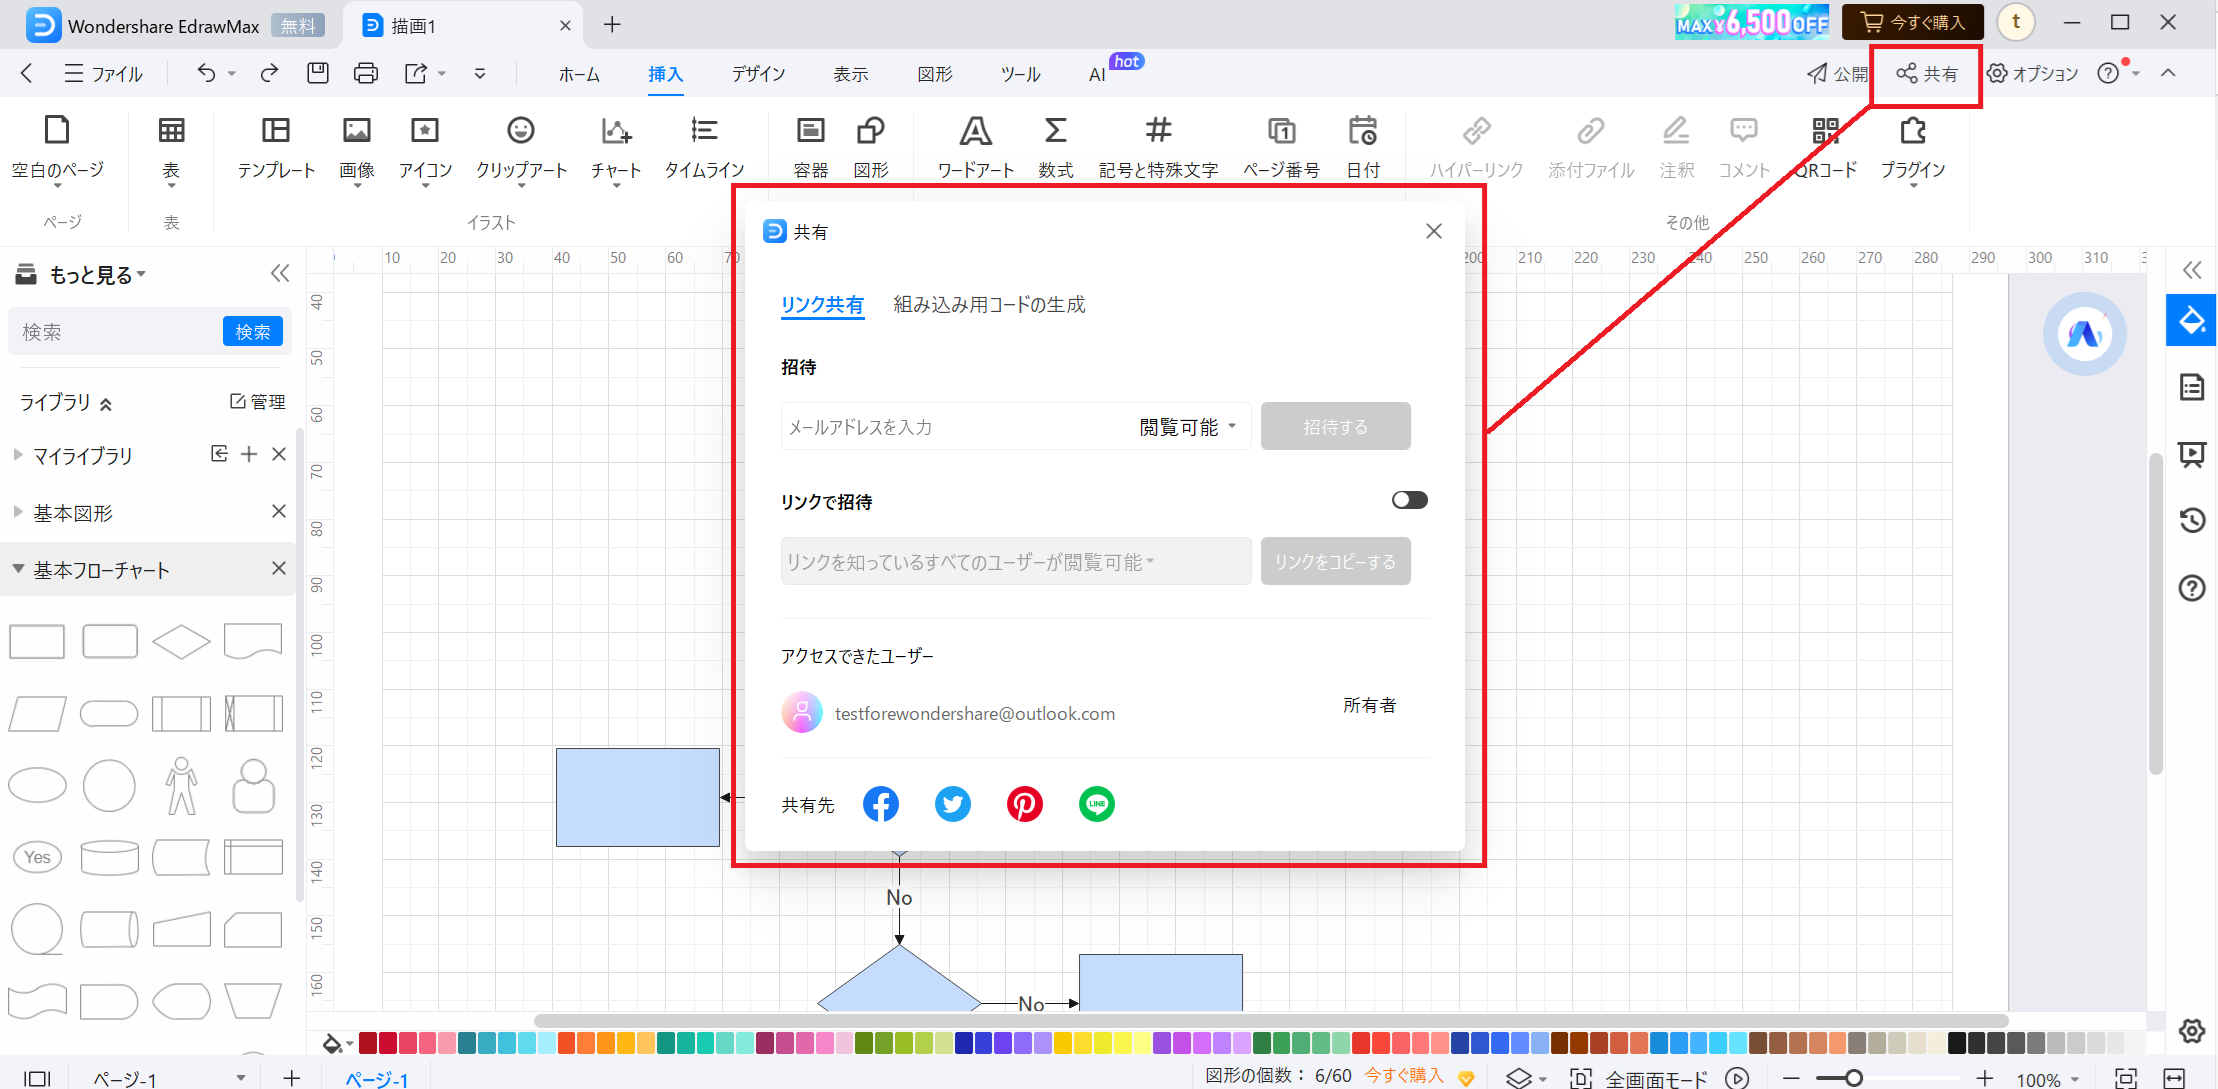Open the Edraw AI assistant icon
The width and height of the screenshot is (2218, 1089).
point(2084,333)
